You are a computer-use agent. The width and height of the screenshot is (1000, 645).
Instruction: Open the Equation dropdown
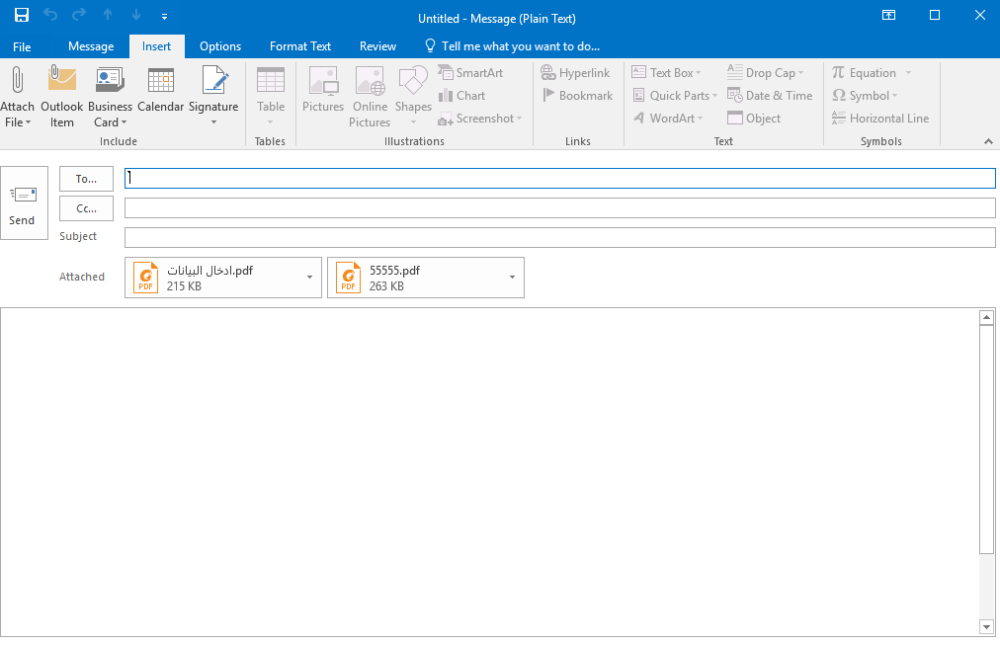pyautogui.click(x=871, y=73)
